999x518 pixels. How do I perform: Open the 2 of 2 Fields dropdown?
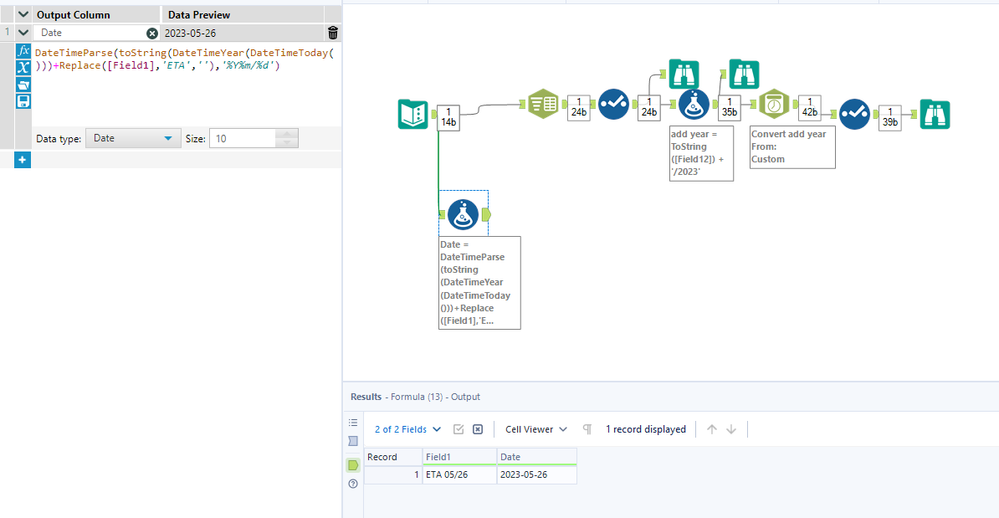pyautogui.click(x=408, y=429)
